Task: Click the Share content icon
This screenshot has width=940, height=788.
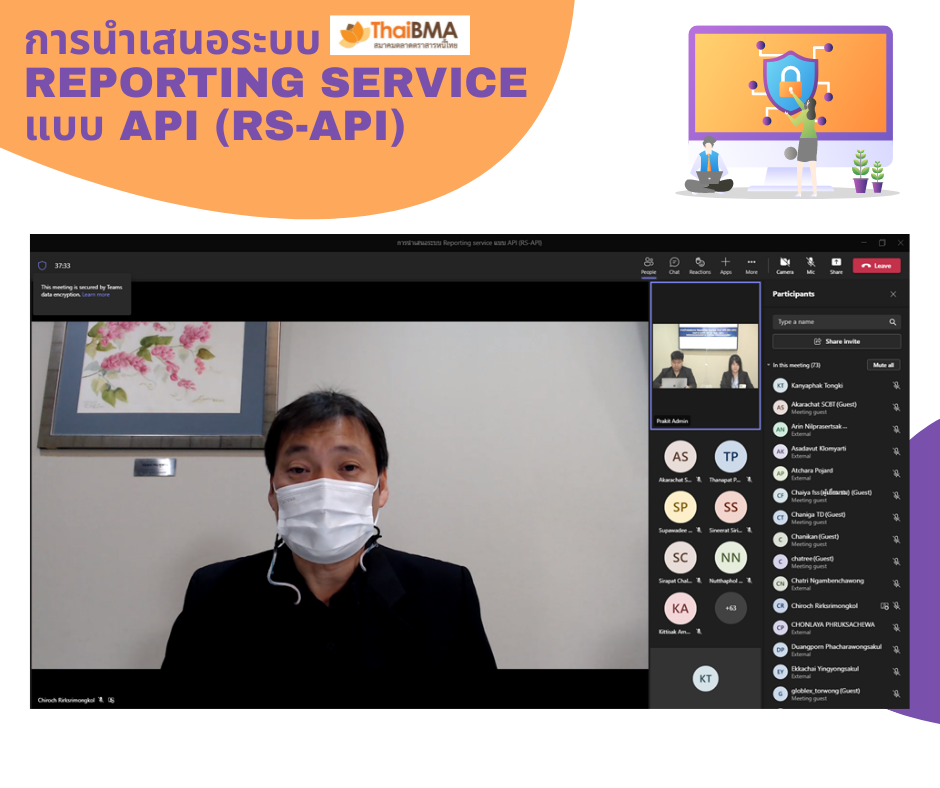Action: 836,265
